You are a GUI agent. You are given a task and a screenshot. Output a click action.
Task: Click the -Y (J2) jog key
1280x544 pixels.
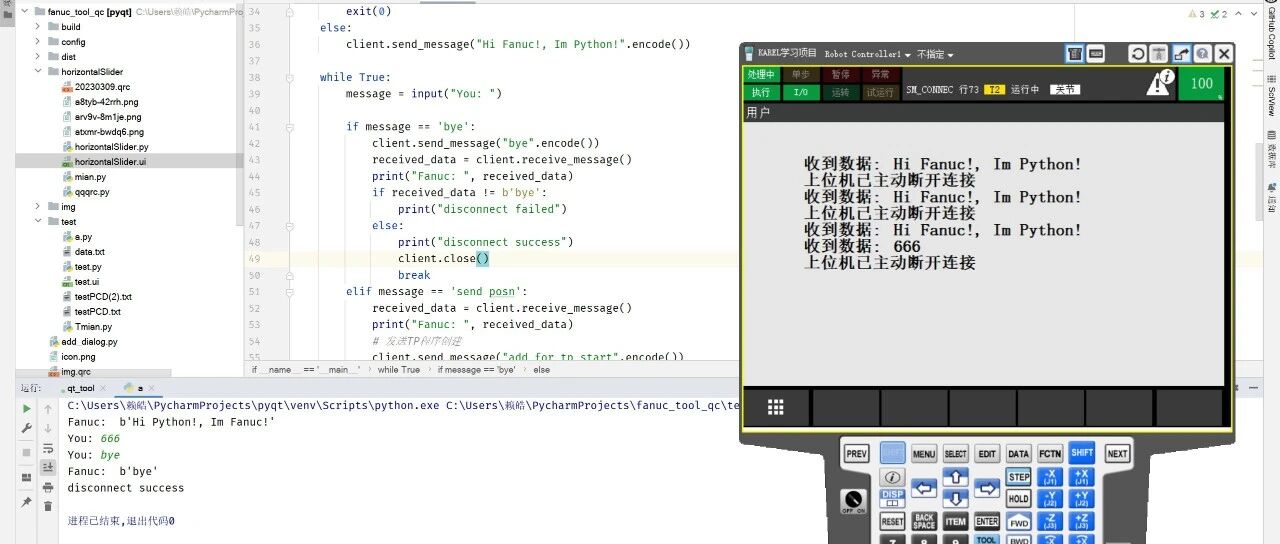(x=1050, y=499)
